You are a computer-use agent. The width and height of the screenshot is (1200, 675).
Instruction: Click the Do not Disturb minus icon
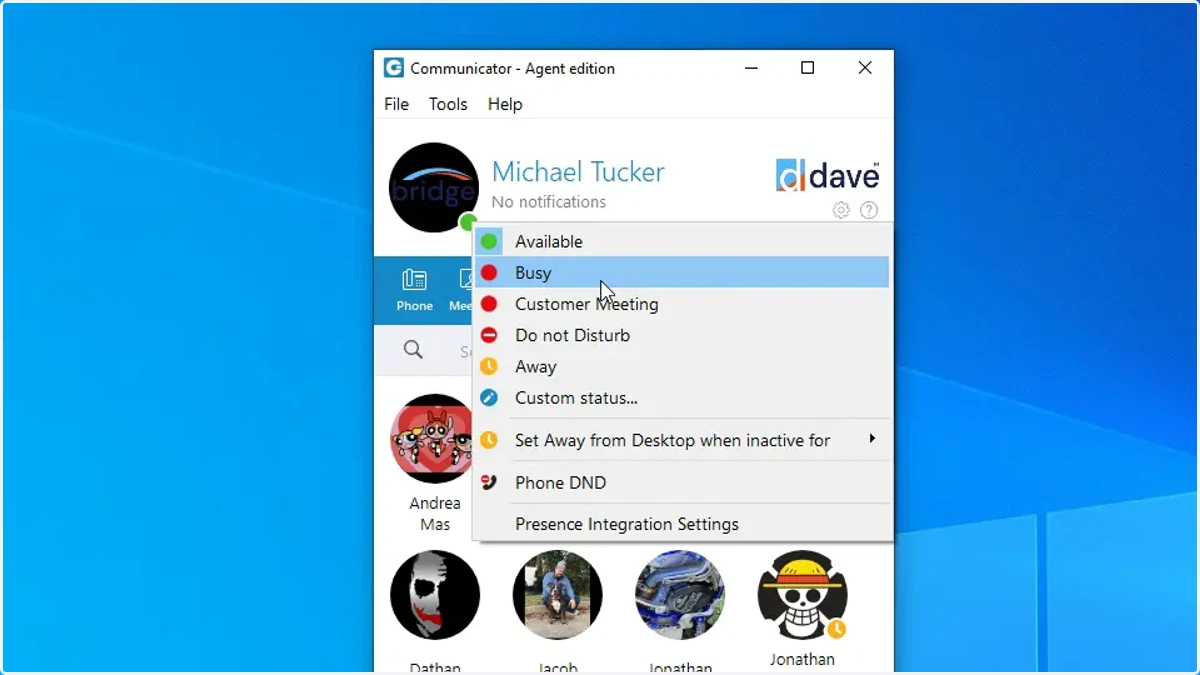coord(489,335)
